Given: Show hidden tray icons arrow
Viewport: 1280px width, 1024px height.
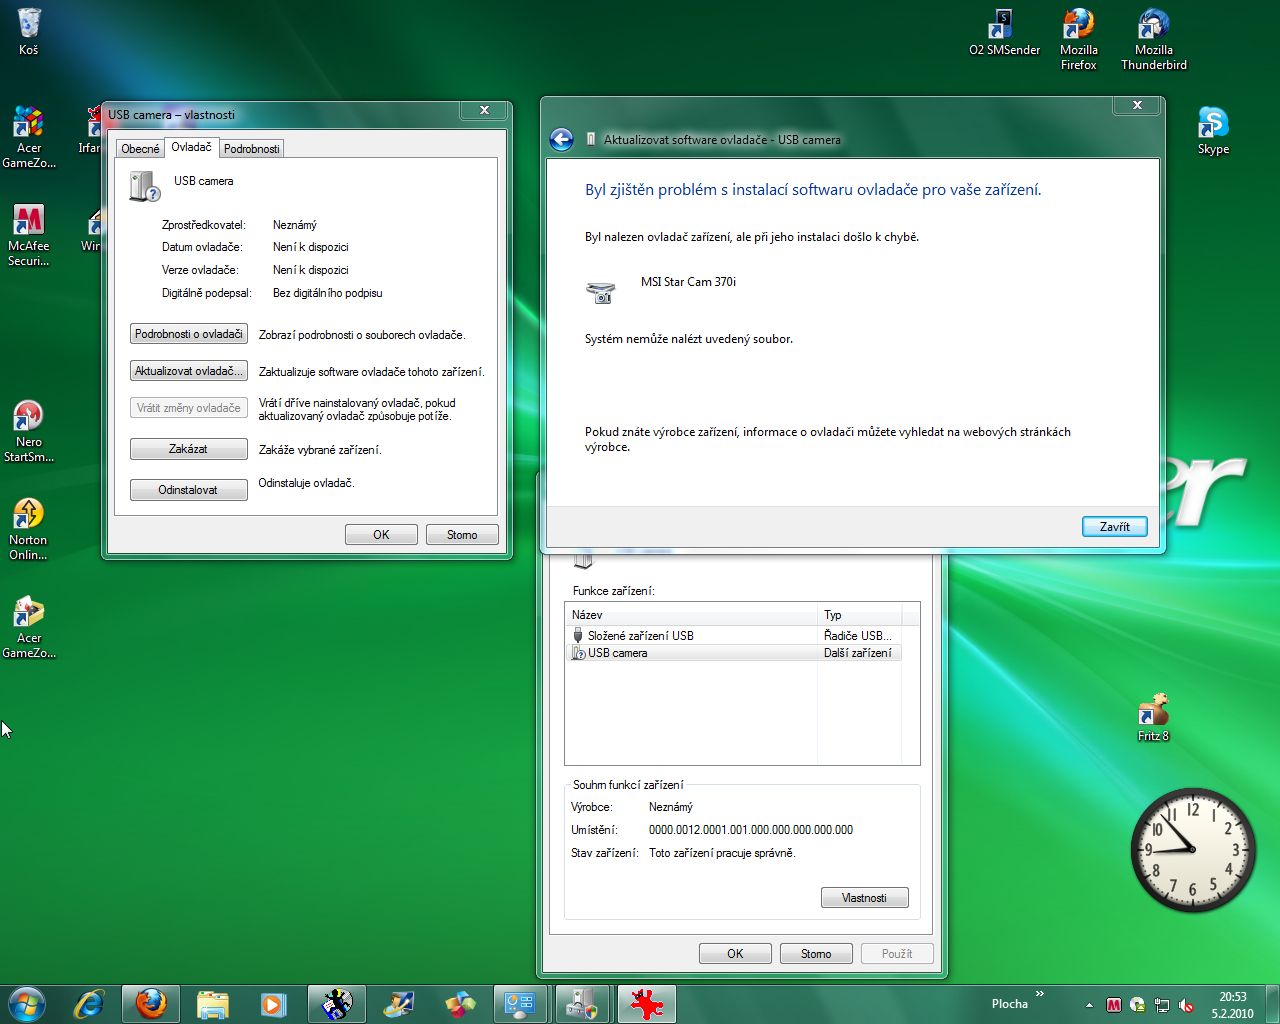Looking at the screenshot, I should (1089, 1005).
